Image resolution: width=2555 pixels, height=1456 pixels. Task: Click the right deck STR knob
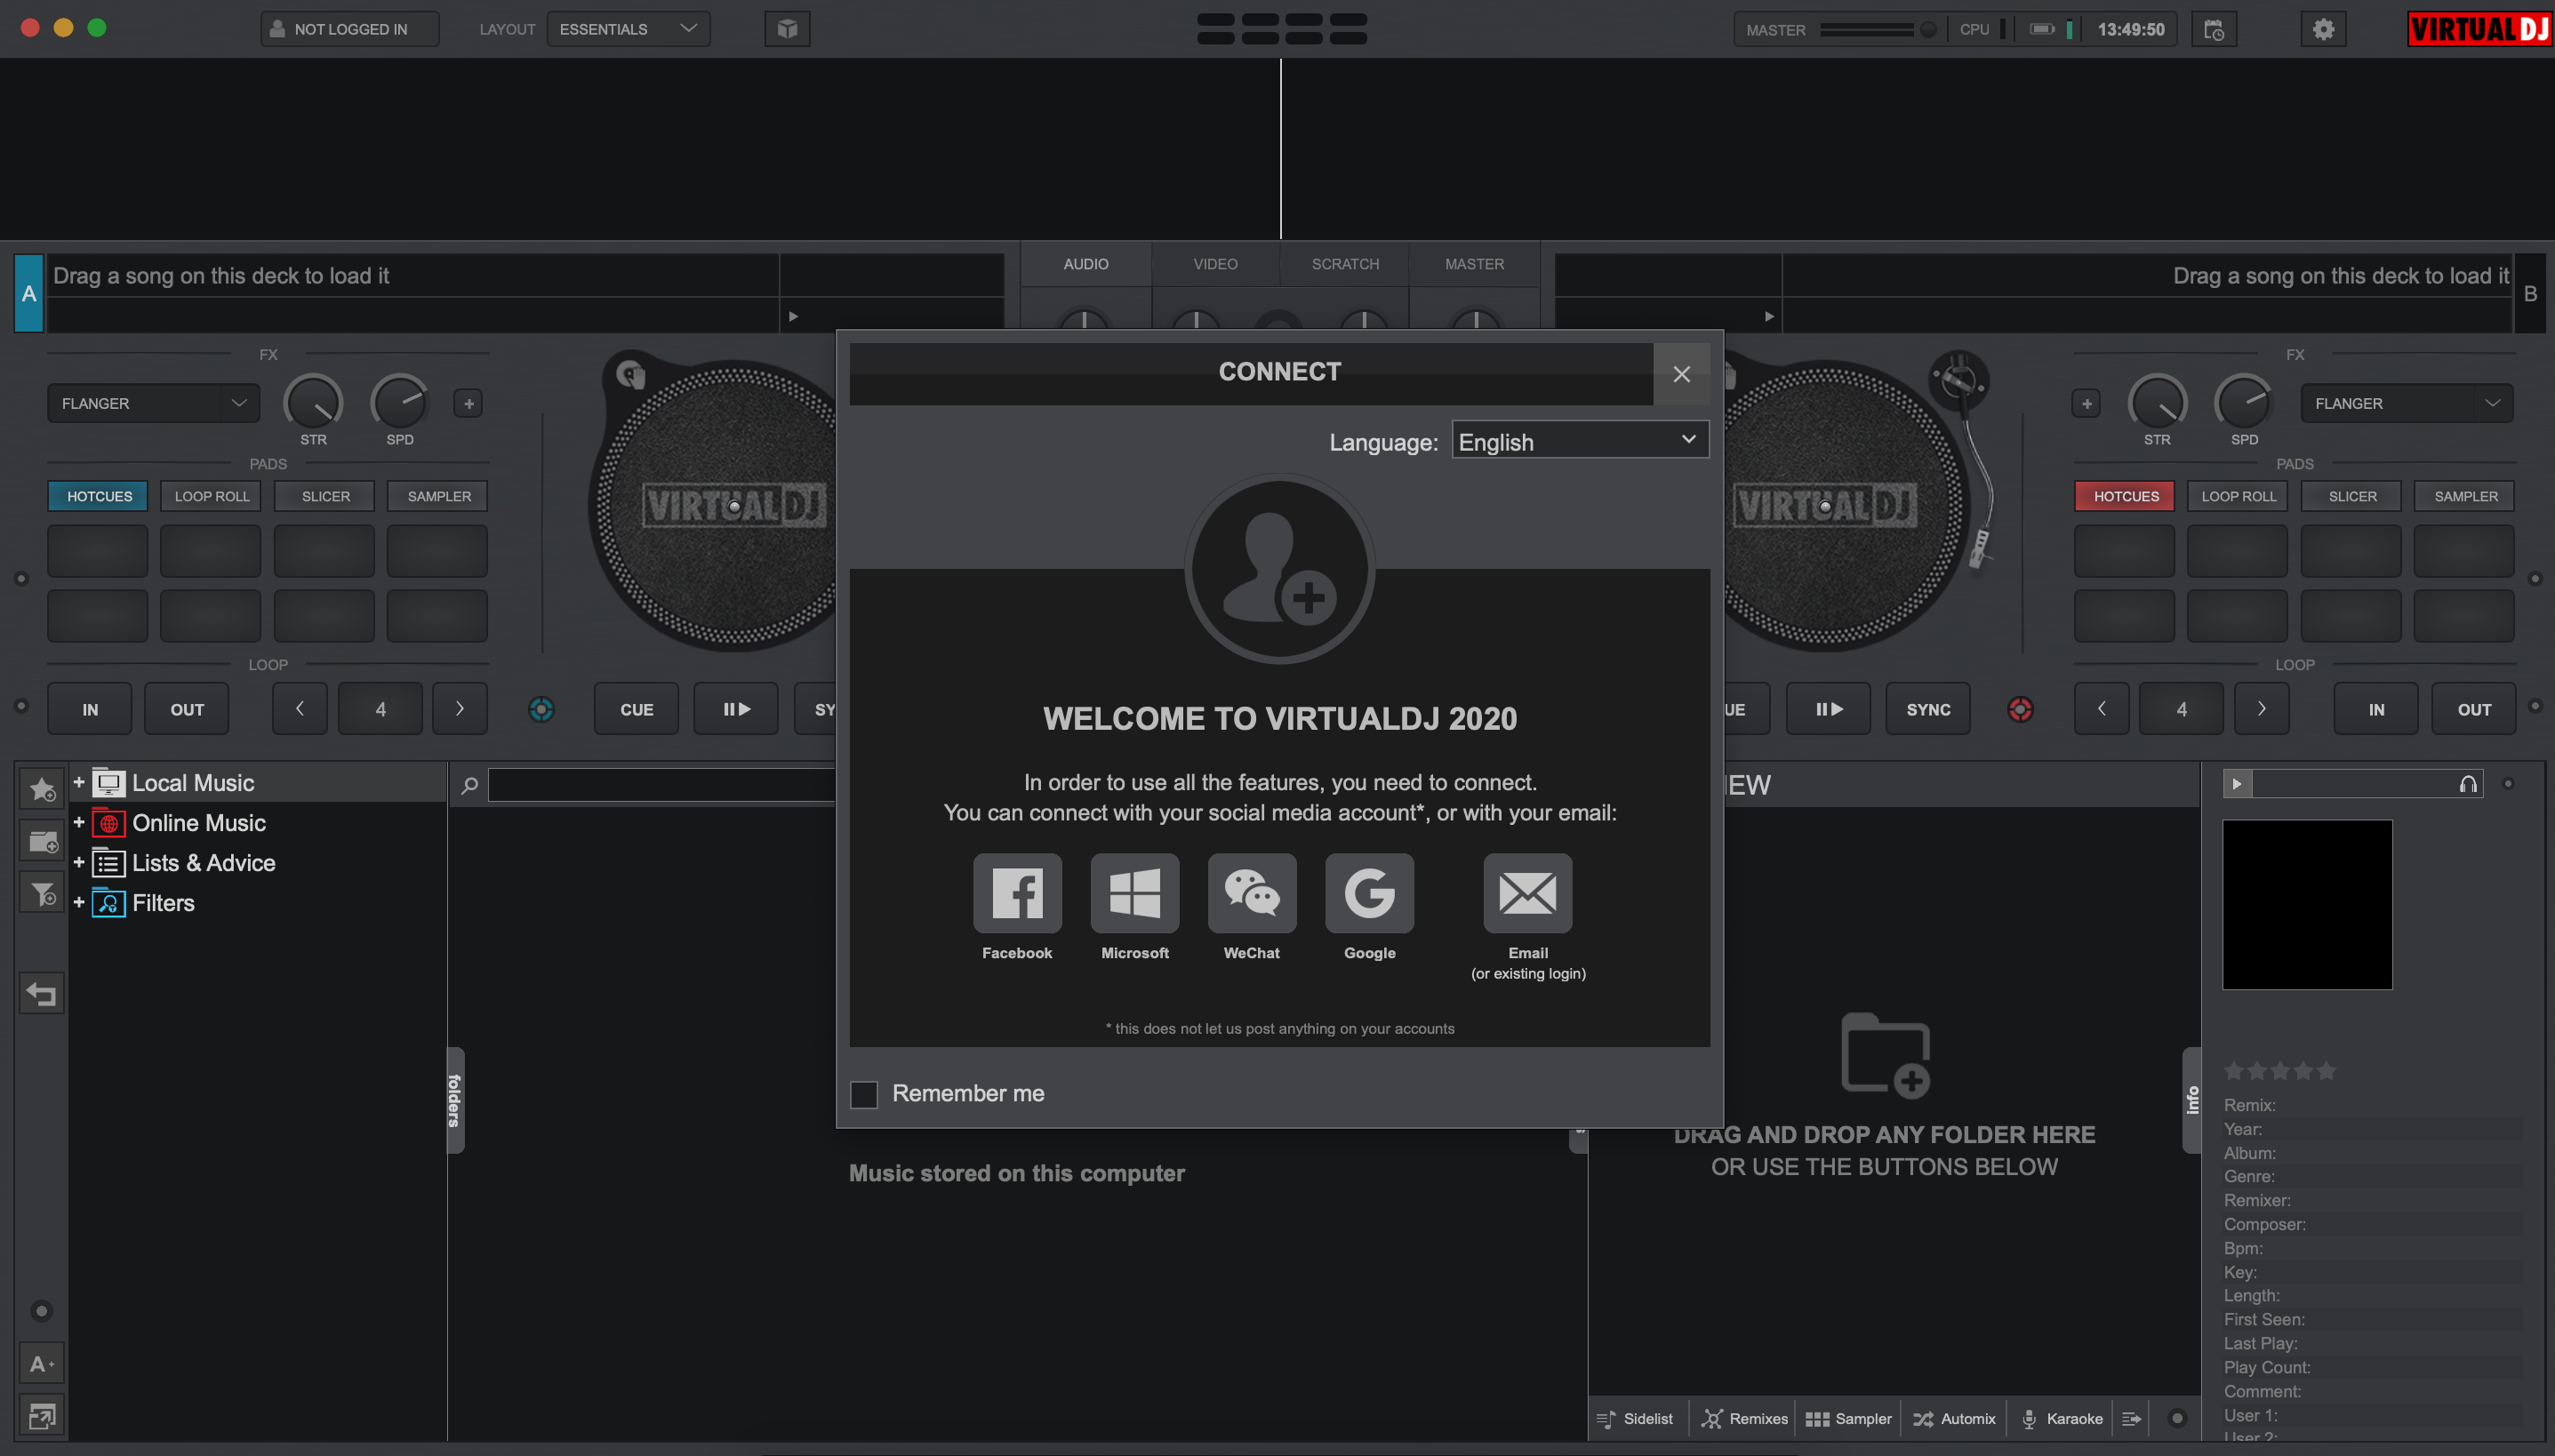(2157, 403)
